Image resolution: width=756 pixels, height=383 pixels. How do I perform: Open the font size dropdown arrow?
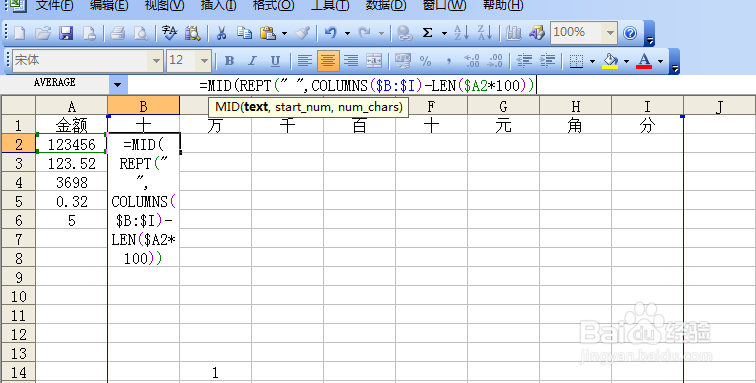pos(204,61)
